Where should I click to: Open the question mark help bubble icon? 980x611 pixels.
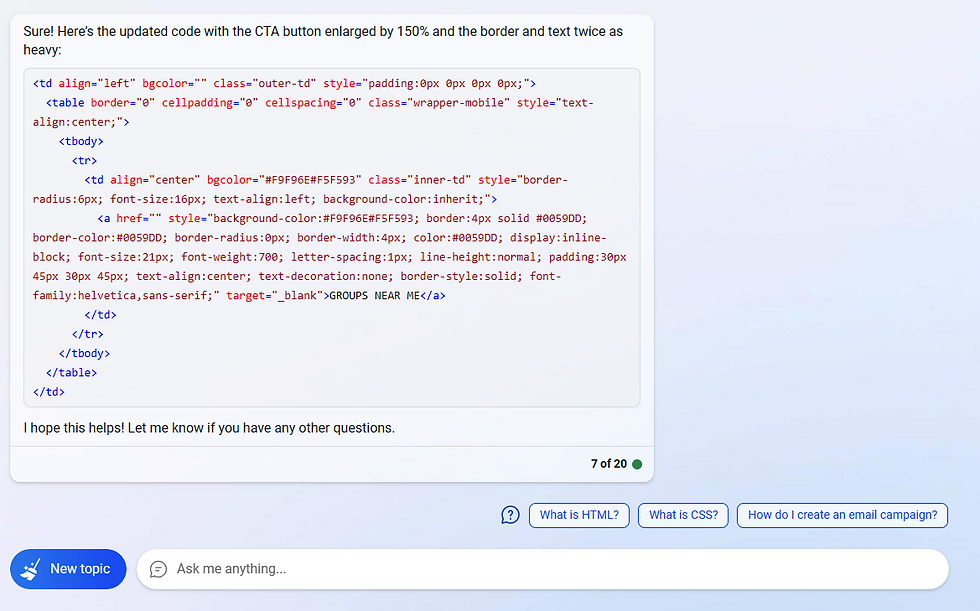[x=510, y=514]
